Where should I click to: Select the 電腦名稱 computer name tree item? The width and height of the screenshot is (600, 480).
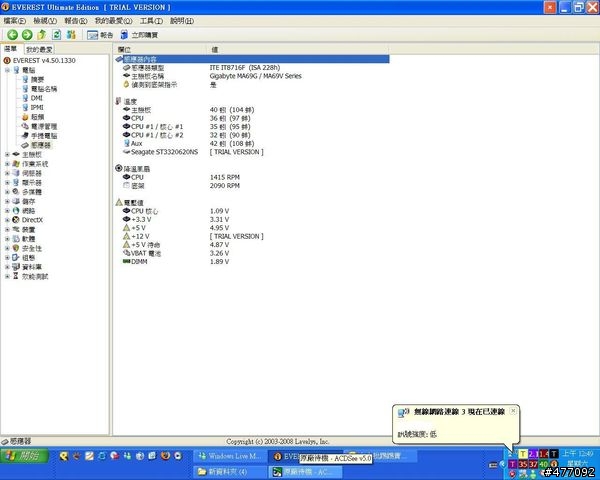click(44, 89)
